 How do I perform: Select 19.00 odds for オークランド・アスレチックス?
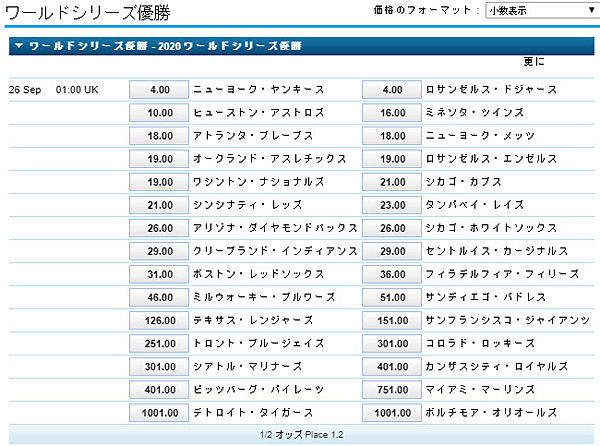click(x=159, y=159)
